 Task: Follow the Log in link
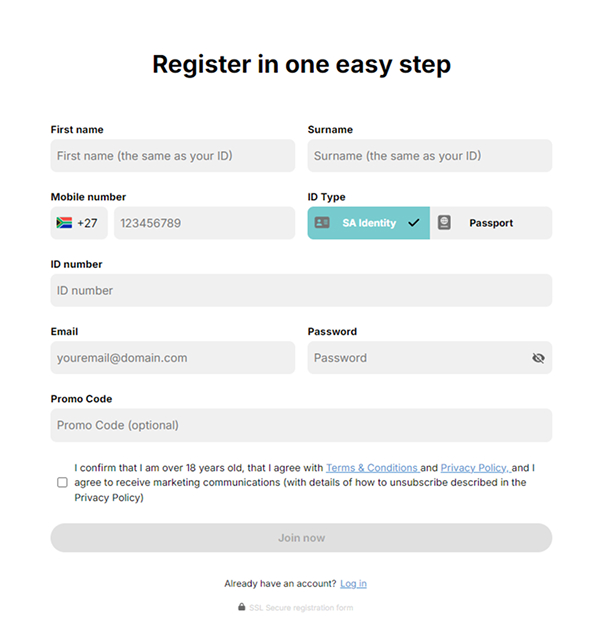coord(353,584)
